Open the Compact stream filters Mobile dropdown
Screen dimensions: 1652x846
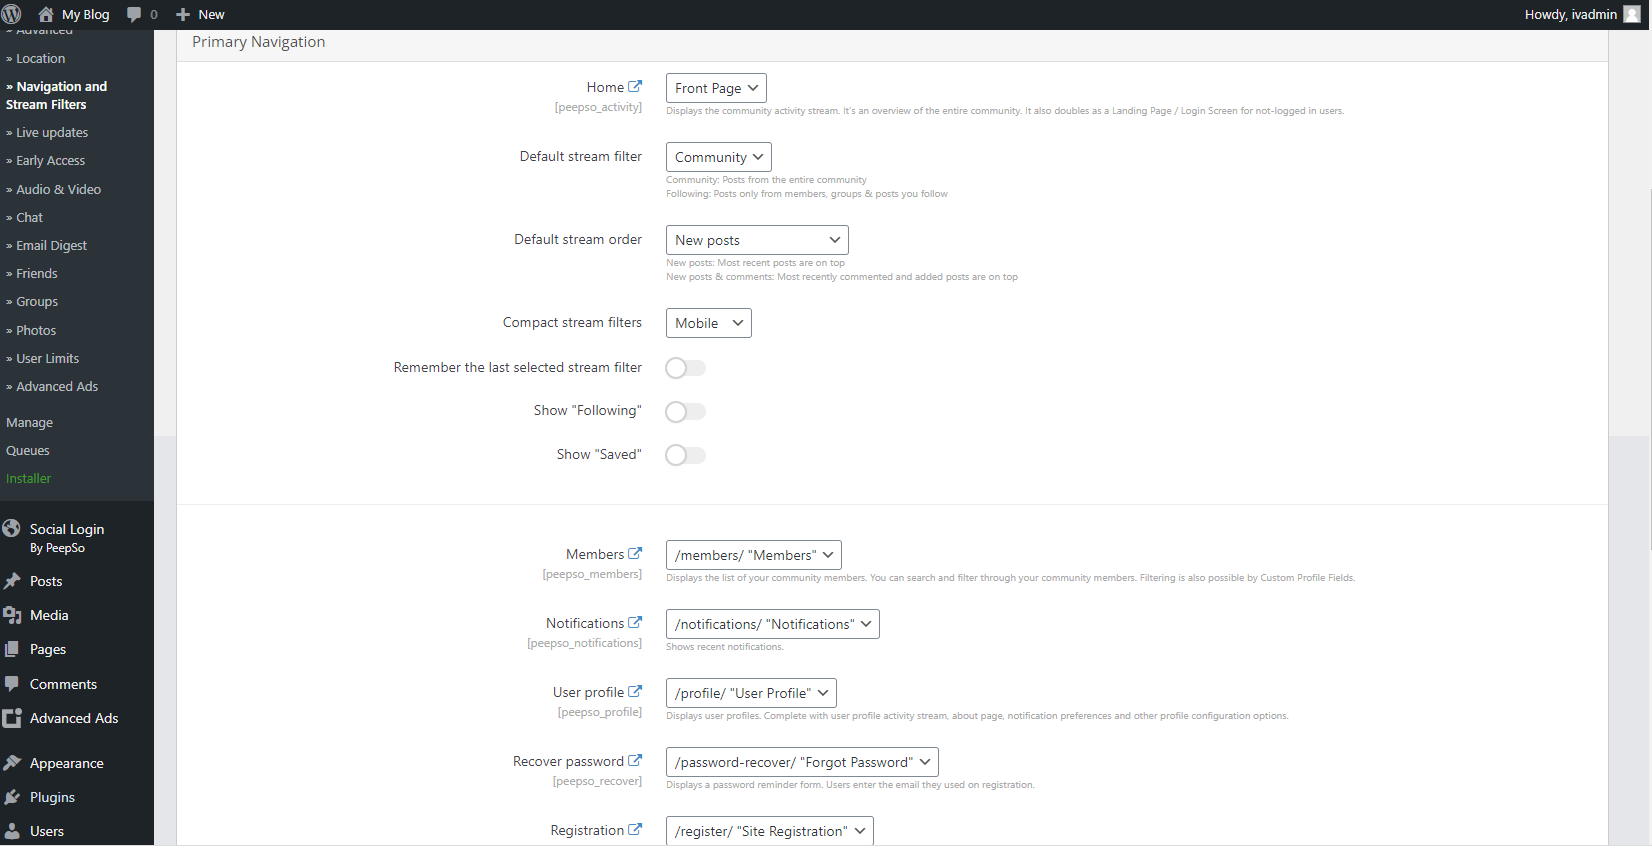pyautogui.click(x=709, y=323)
